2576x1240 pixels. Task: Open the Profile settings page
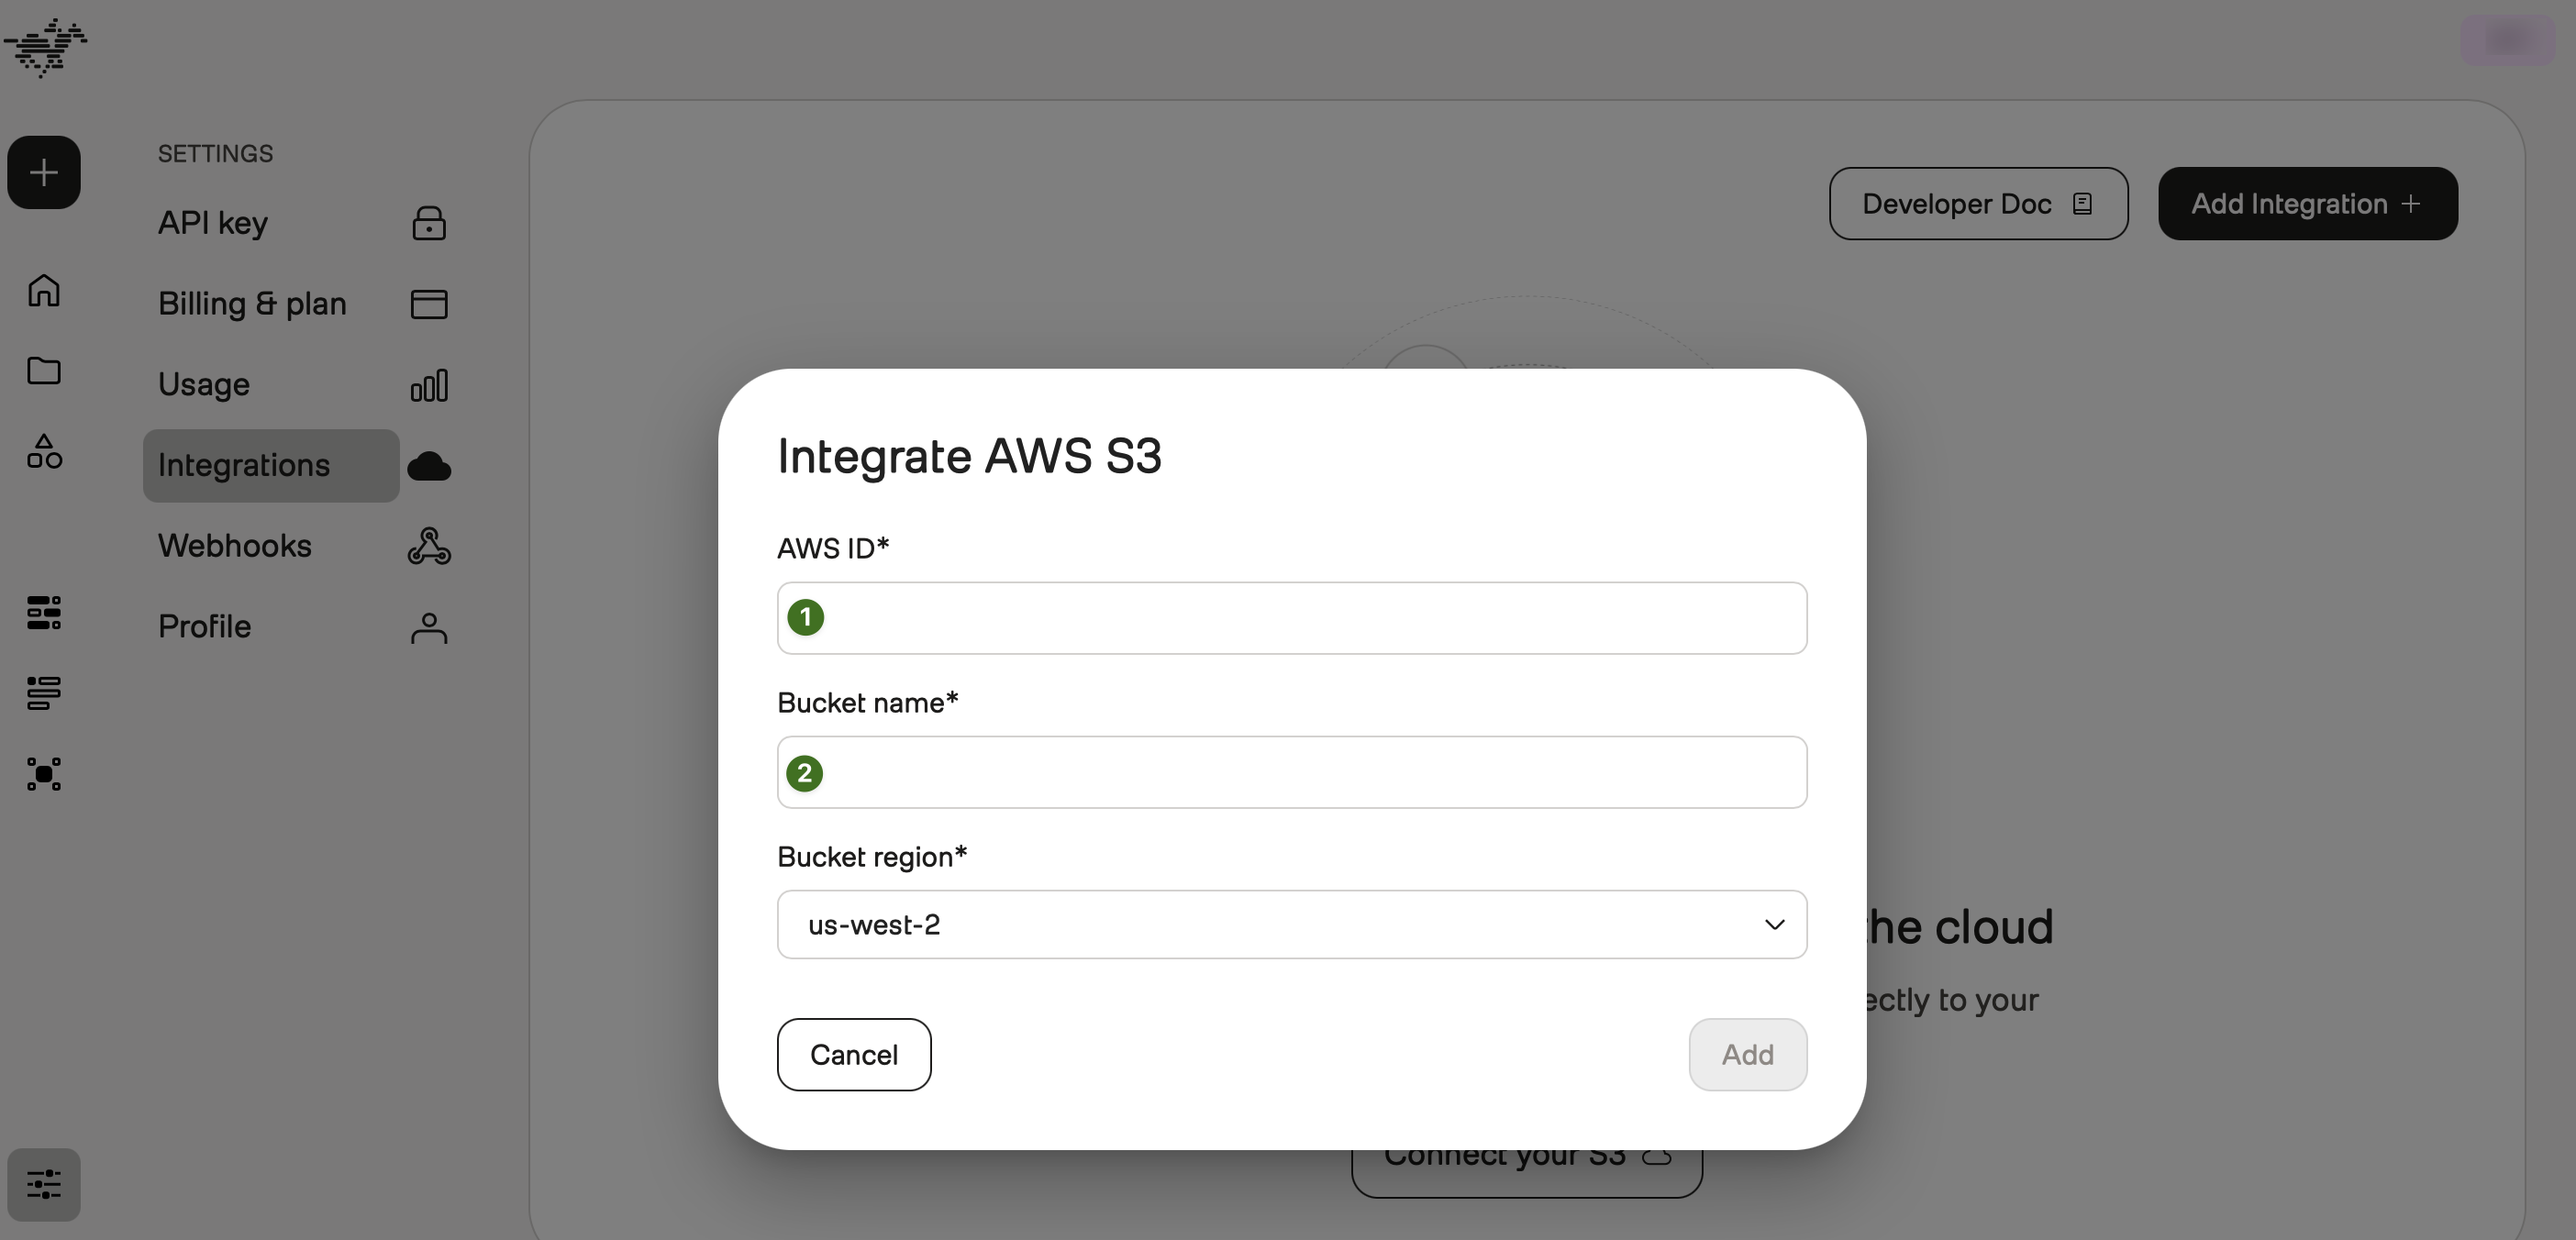coord(205,627)
